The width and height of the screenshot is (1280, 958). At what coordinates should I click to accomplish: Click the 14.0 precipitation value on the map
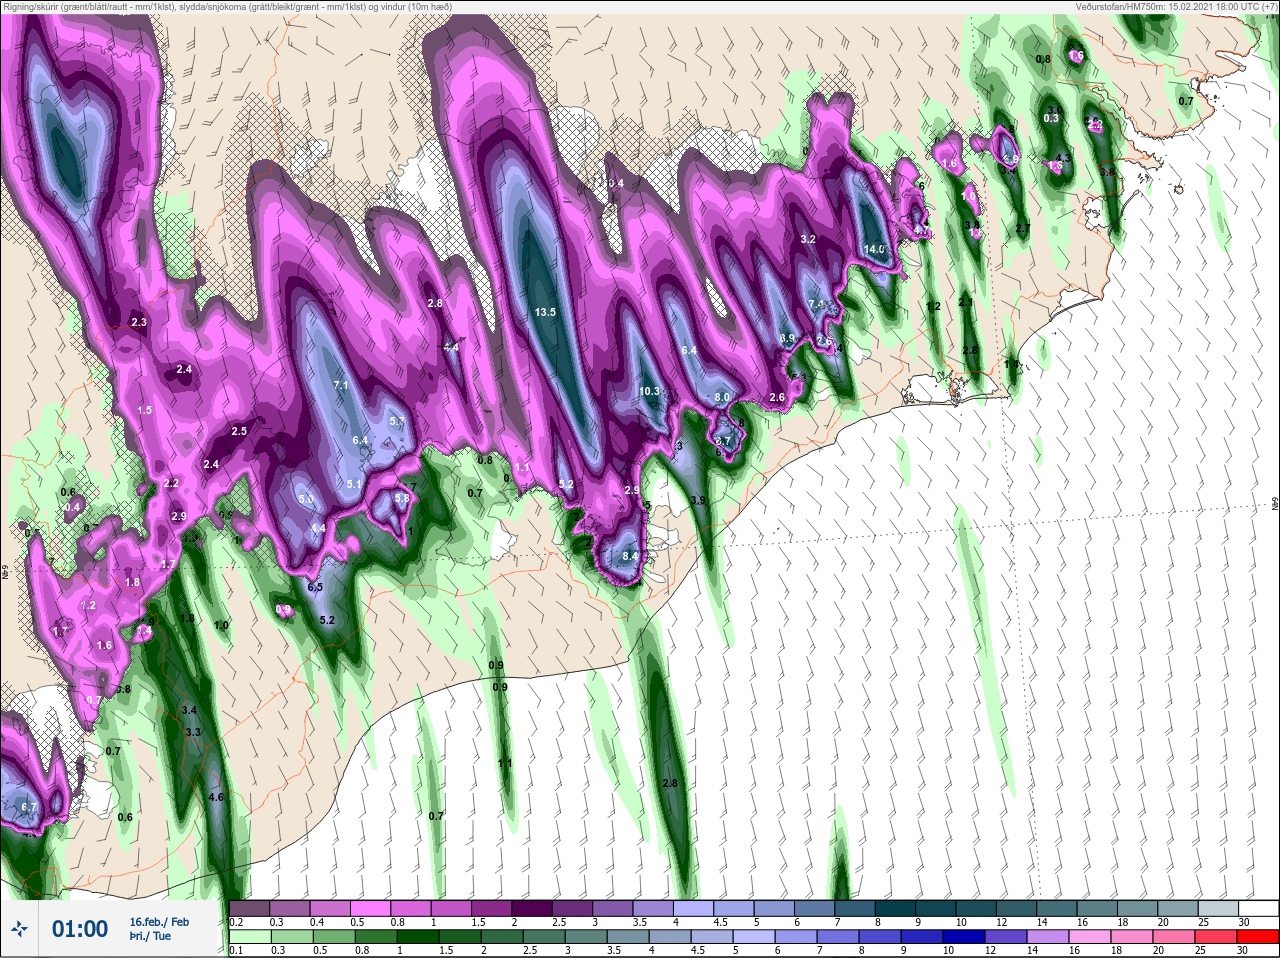coord(874,249)
